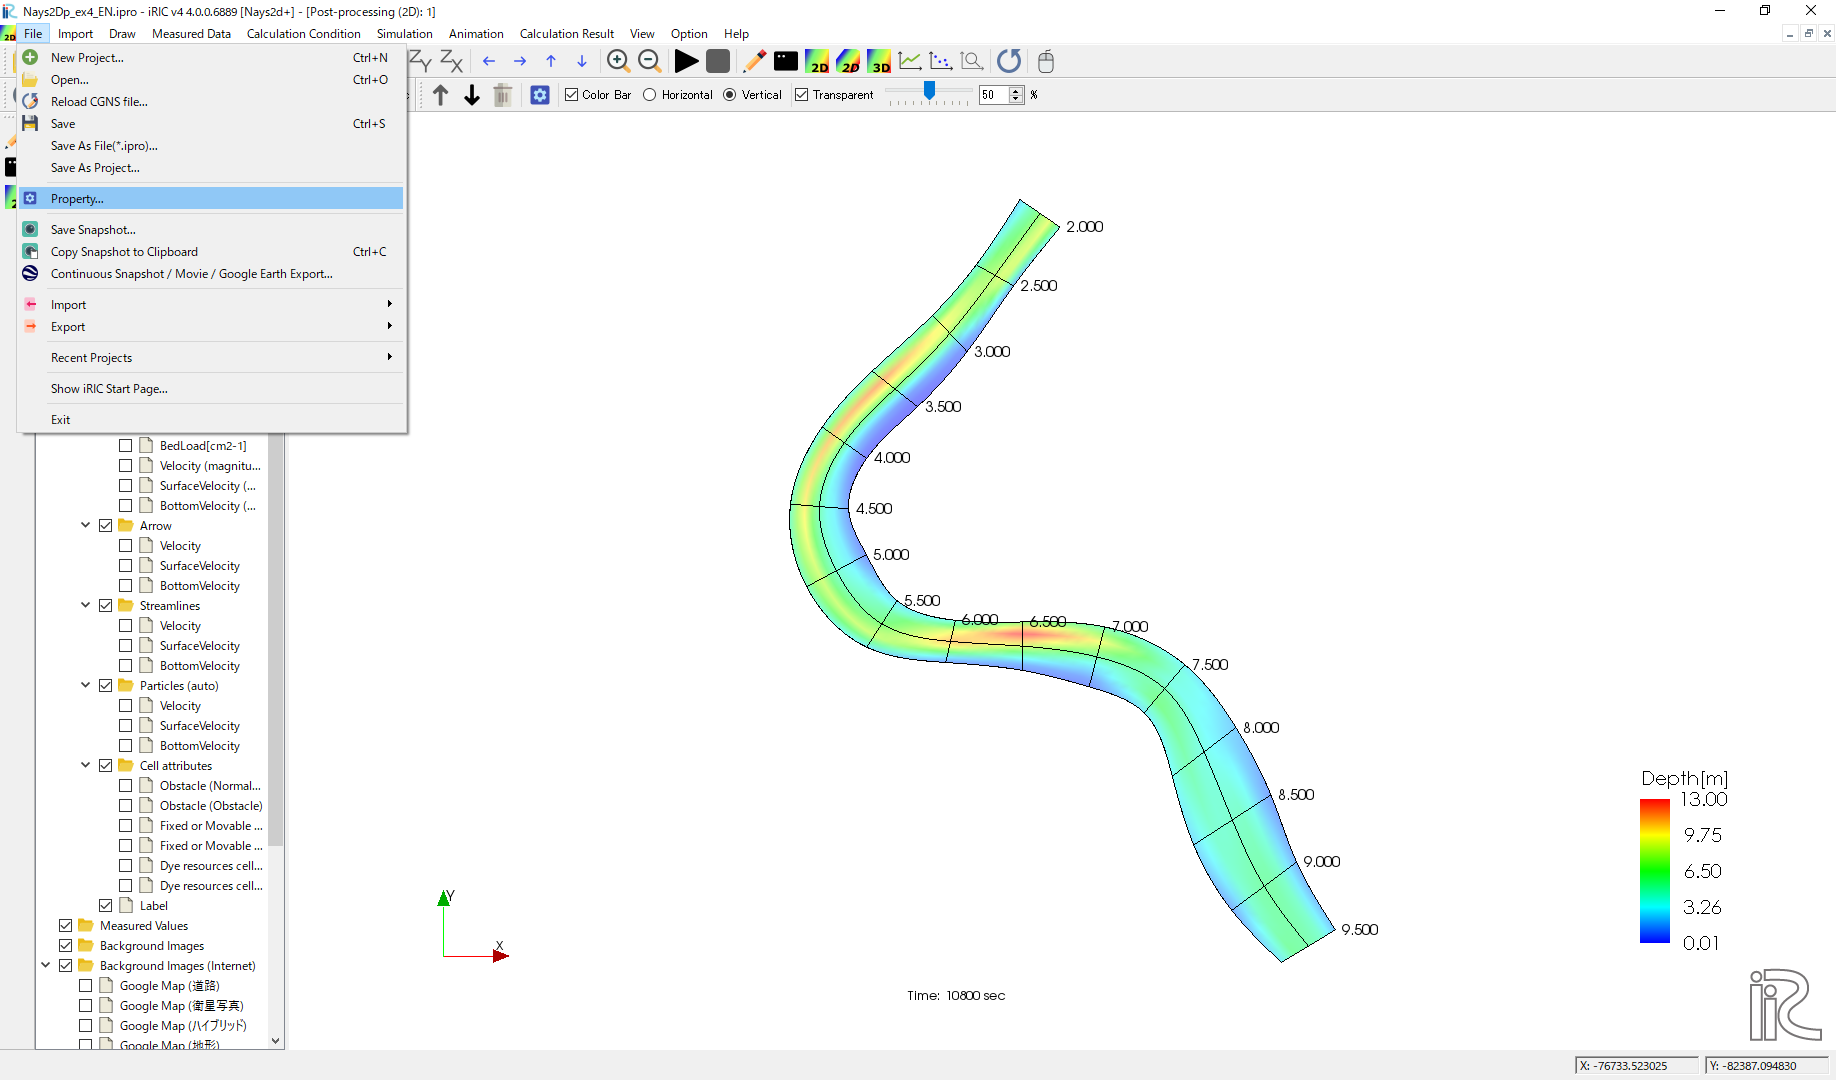Move view right with the blue right arrow
The image size is (1836, 1080).
point(520,61)
